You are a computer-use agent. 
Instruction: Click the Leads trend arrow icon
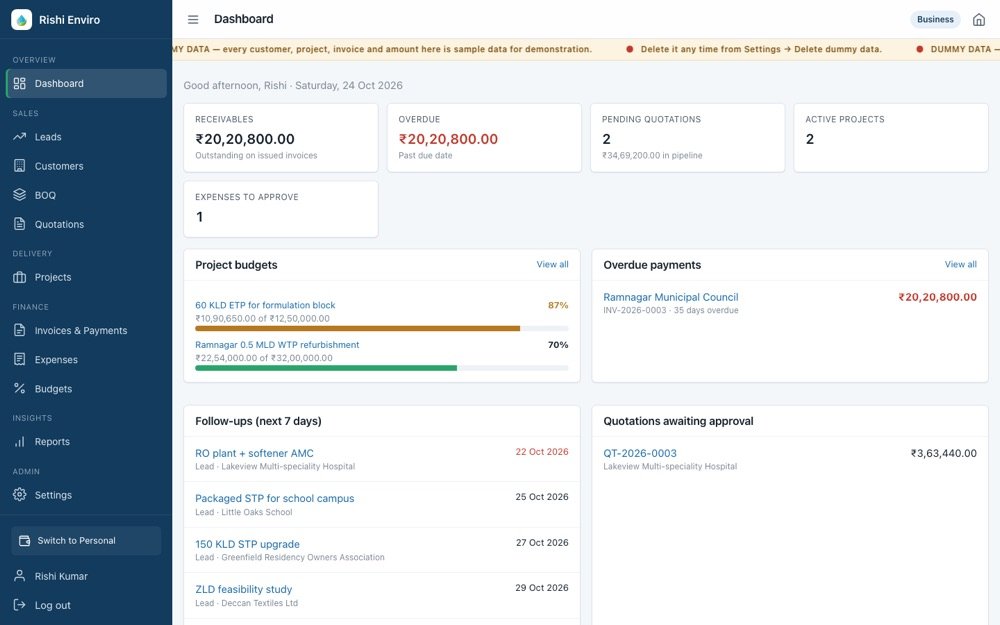pyautogui.click(x=20, y=136)
